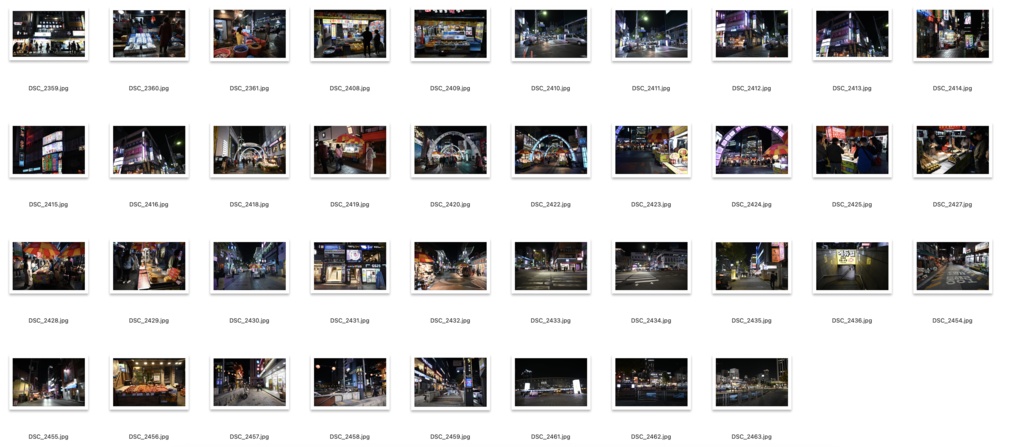Click the file name DSC_2360.jpg
1024x447 pixels.
tap(149, 88)
